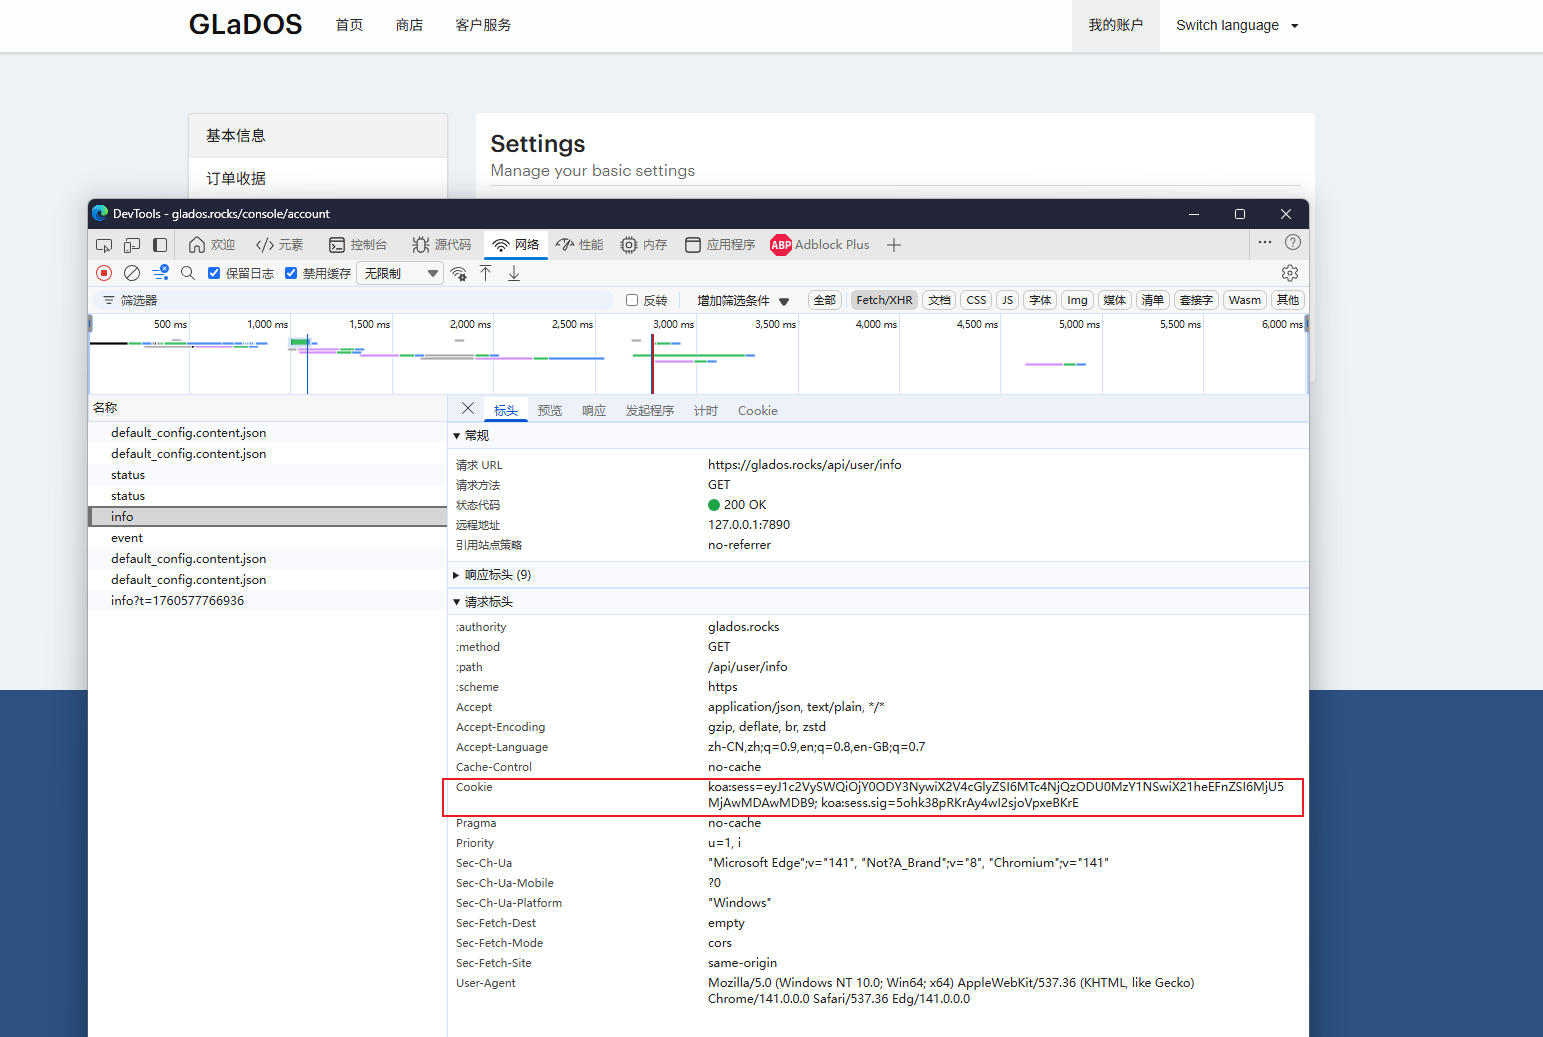Open network settings gear icon

[1289, 273]
